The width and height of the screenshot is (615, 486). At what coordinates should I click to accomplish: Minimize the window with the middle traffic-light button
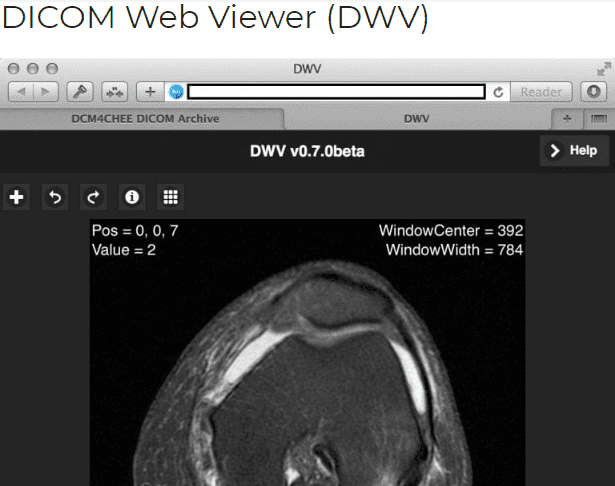pyautogui.click(x=33, y=69)
